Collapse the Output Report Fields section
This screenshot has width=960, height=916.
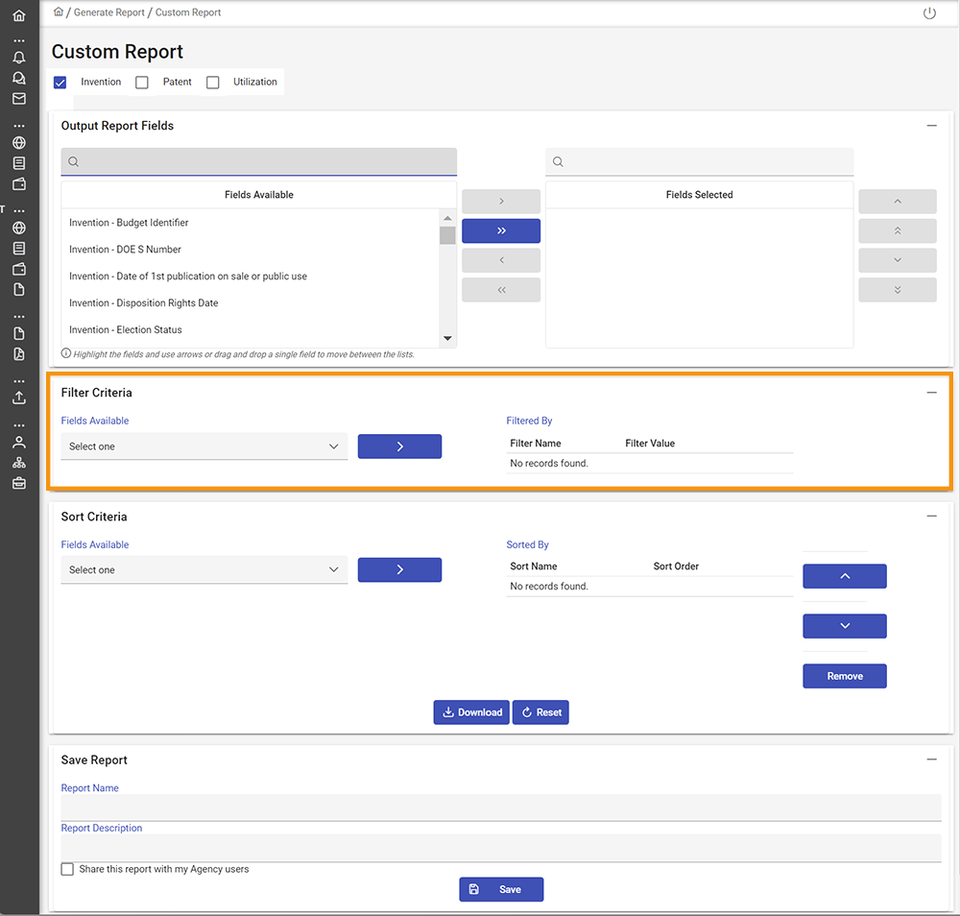point(932,125)
